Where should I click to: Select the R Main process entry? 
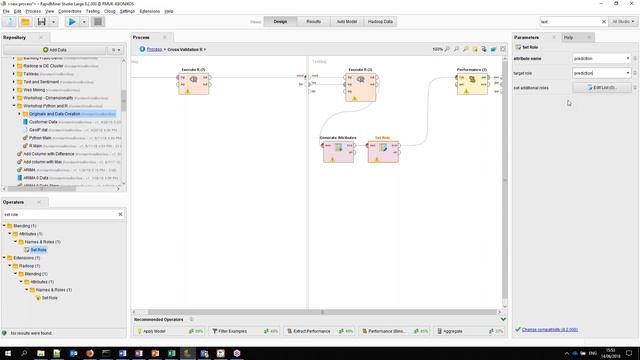tap(35, 146)
